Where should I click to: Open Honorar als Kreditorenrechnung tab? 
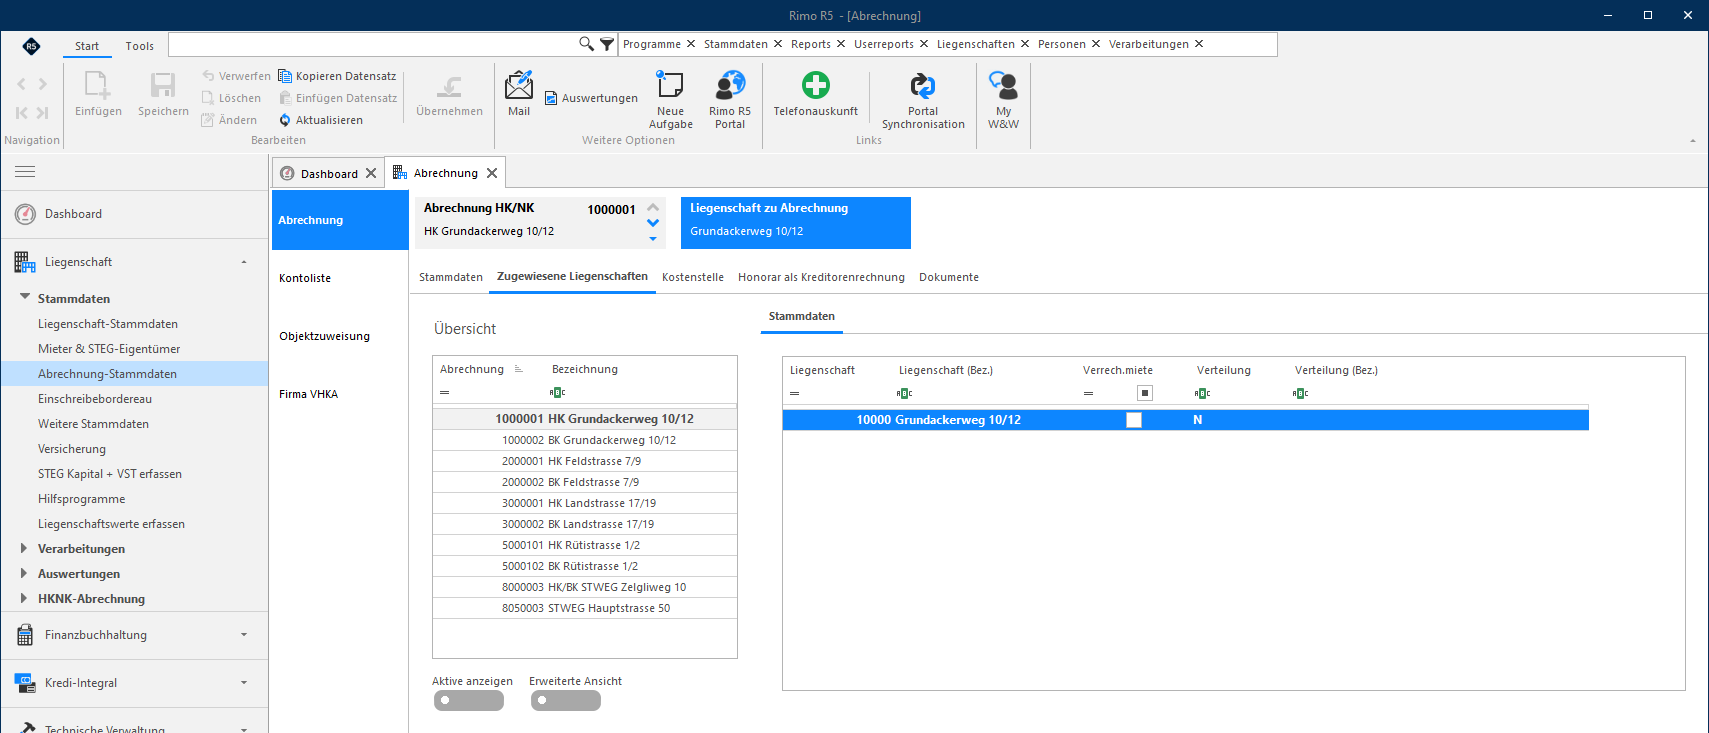tap(821, 277)
